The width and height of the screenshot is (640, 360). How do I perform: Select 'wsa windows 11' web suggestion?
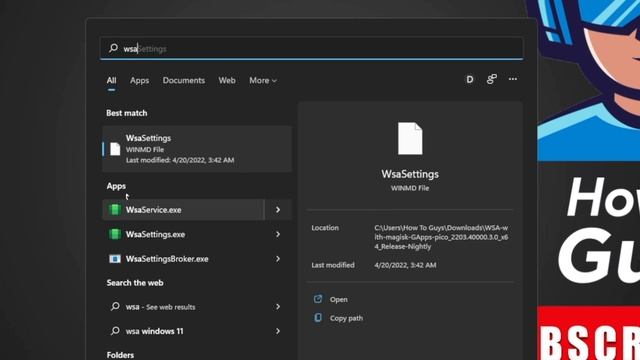coord(183,331)
